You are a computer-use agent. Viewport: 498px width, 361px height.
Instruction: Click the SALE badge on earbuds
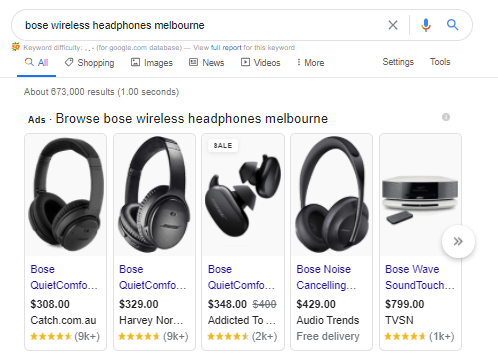click(x=223, y=146)
